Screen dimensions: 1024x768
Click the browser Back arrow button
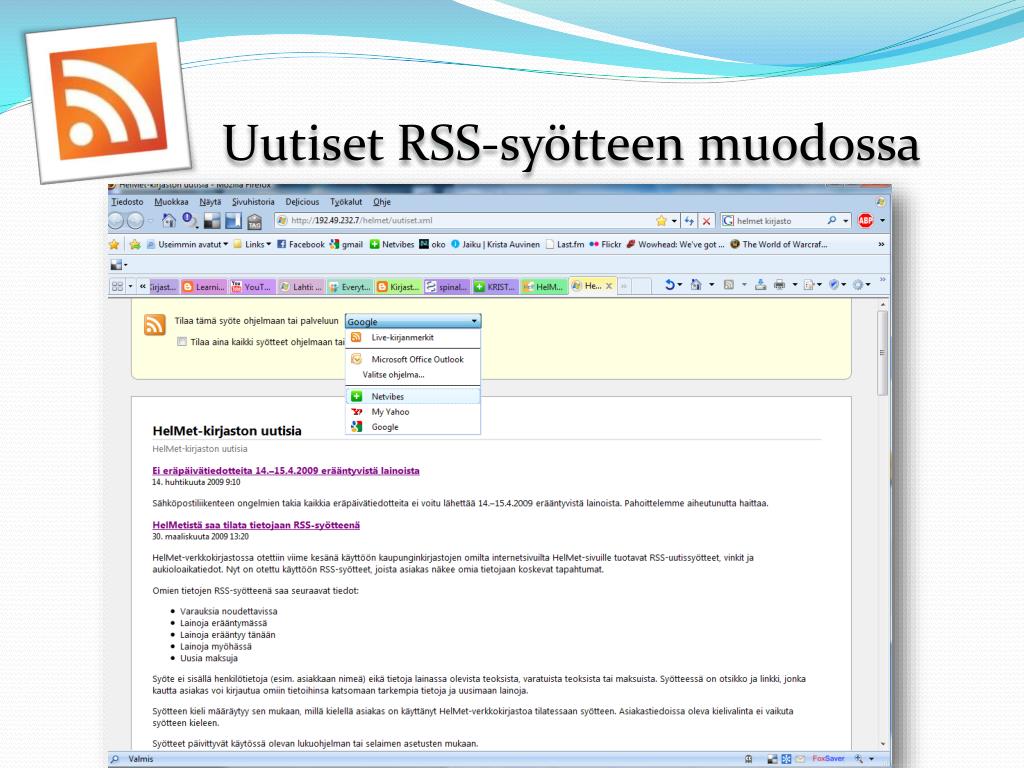[x=116, y=221]
